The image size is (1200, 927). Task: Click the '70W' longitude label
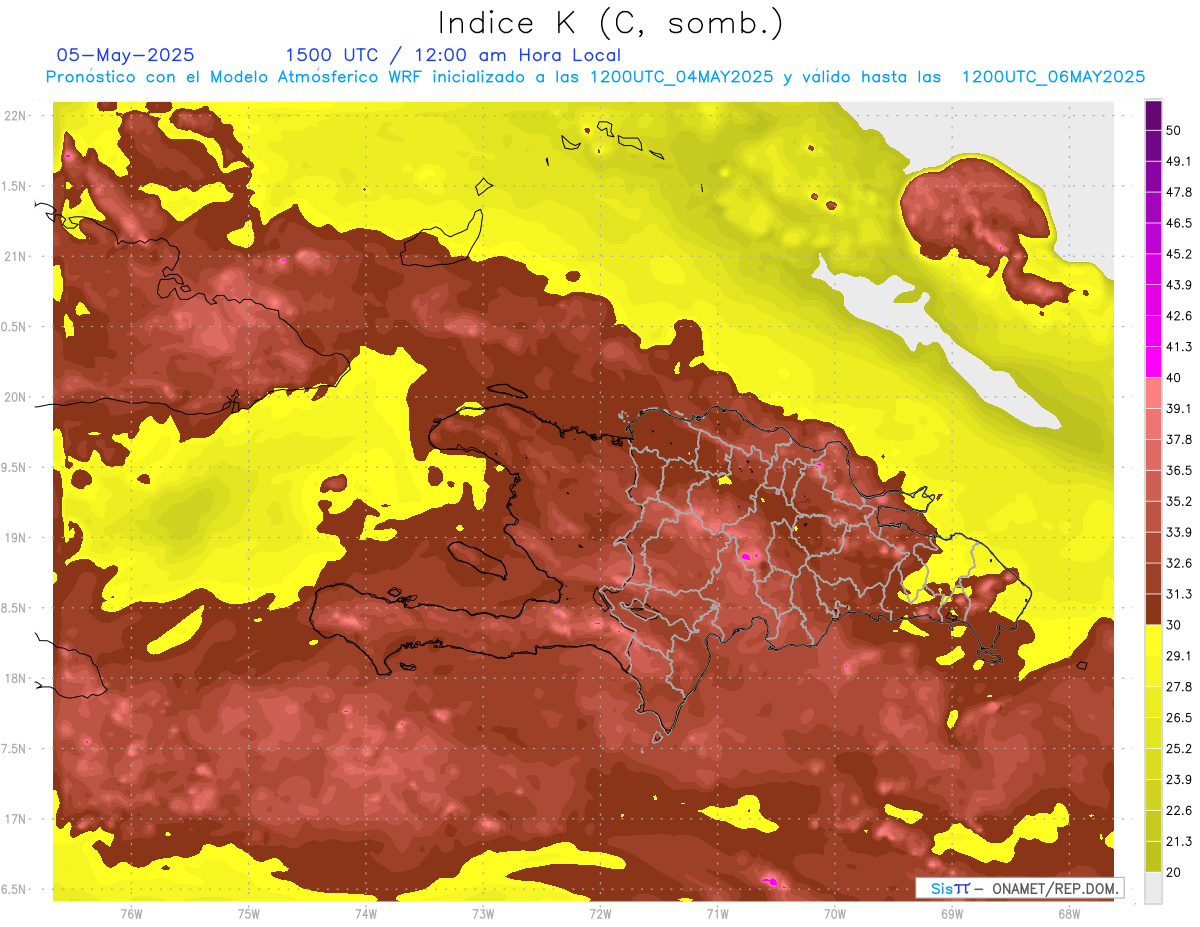[834, 913]
